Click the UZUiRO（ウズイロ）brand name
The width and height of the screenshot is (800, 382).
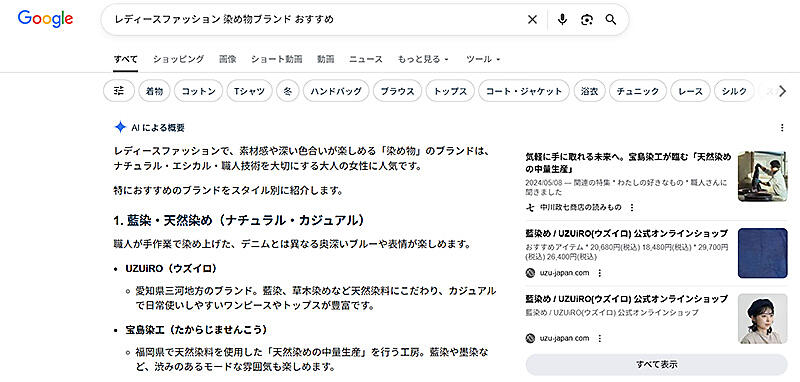tap(171, 268)
